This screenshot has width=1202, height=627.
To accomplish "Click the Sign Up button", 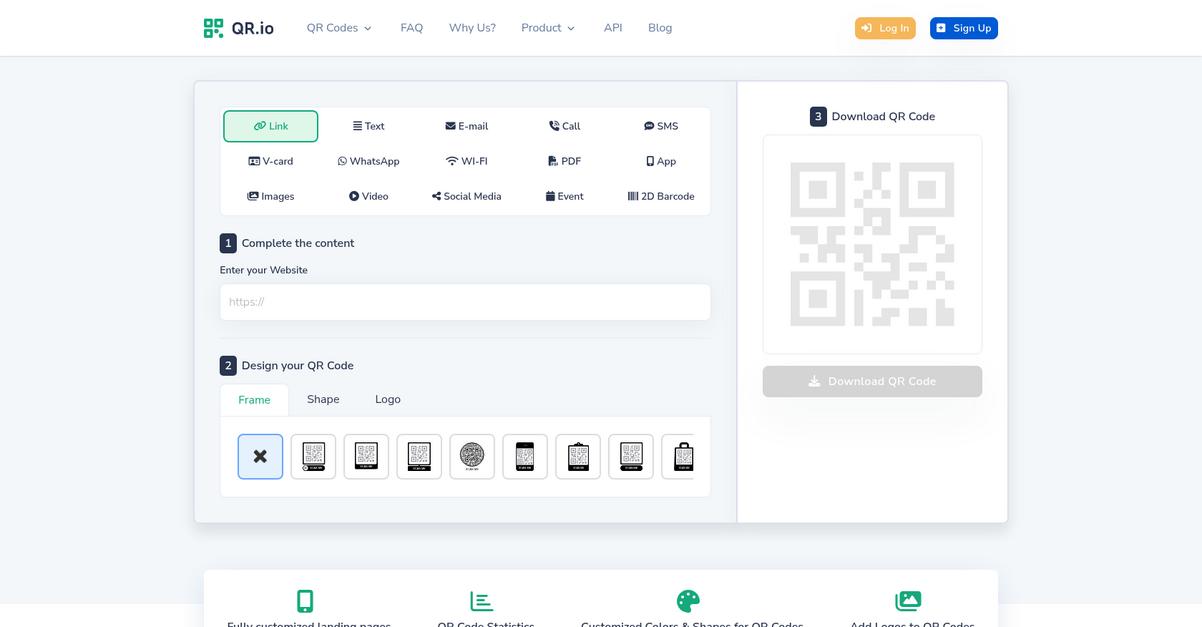I will (x=964, y=28).
